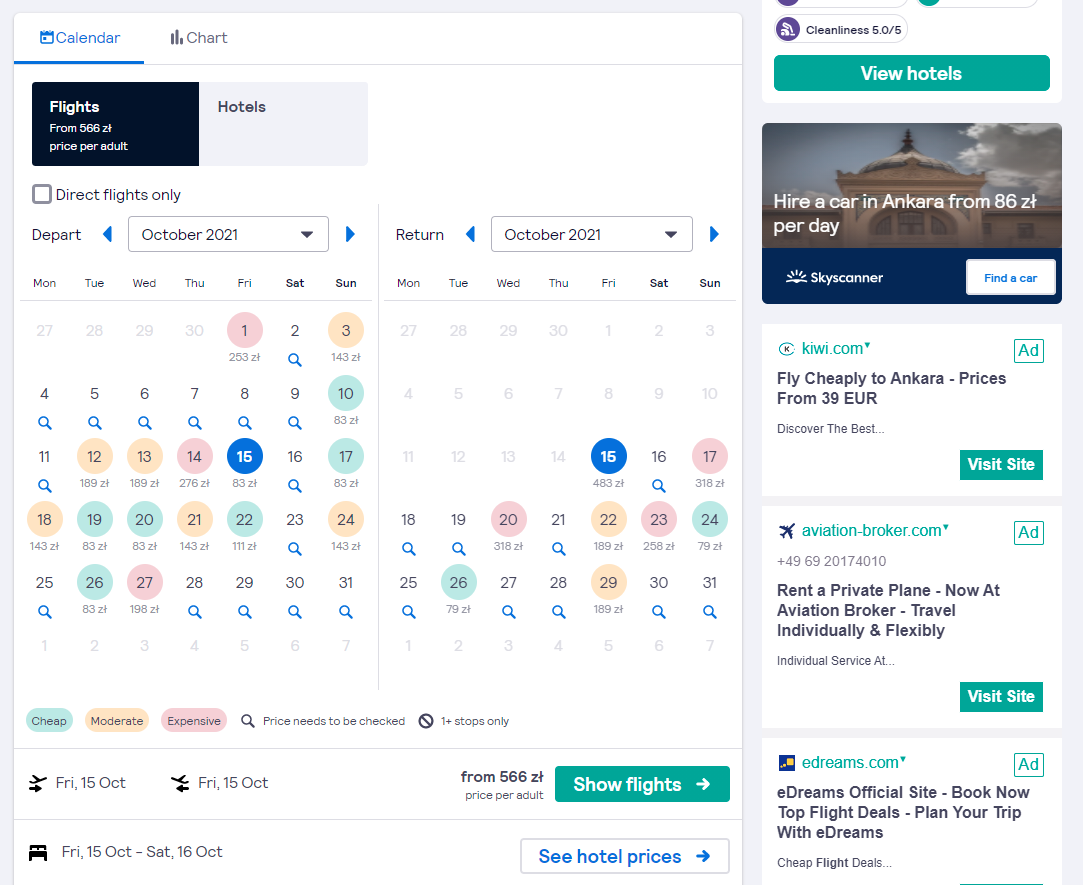Check price for return Mon 25 October
This screenshot has width=1083, height=885.
coord(408,611)
